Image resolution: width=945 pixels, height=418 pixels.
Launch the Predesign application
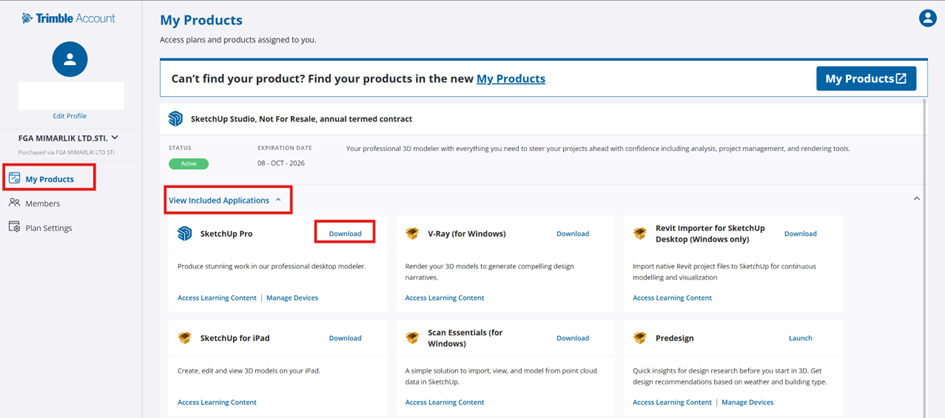coord(800,338)
